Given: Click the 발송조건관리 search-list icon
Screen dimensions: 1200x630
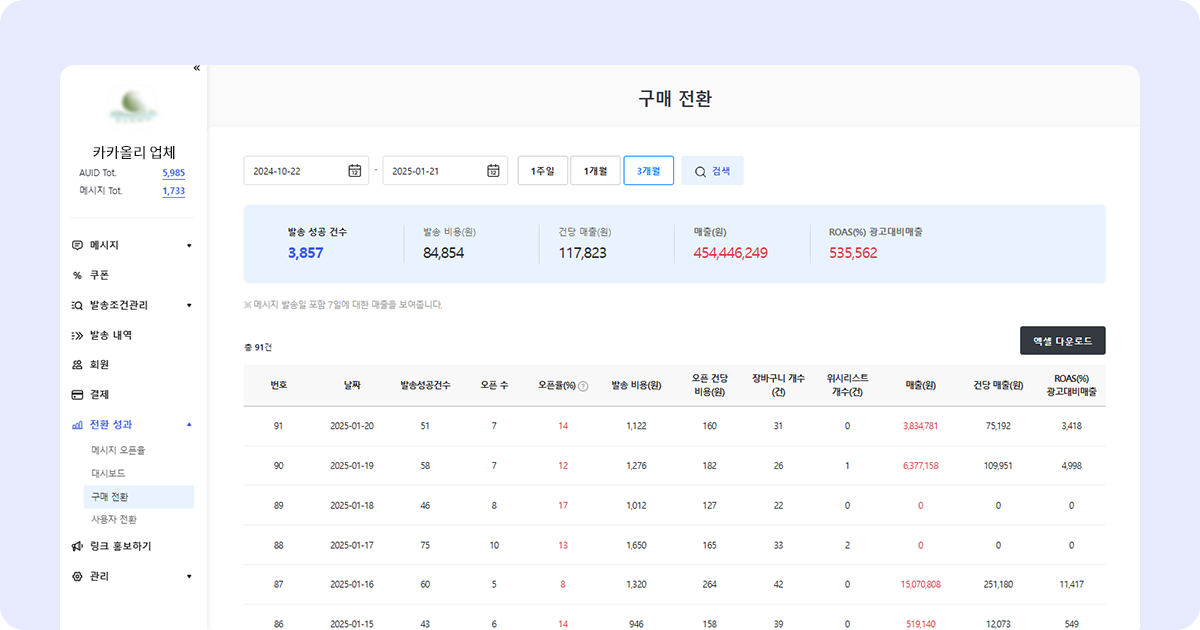Looking at the screenshot, I should point(78,305).
